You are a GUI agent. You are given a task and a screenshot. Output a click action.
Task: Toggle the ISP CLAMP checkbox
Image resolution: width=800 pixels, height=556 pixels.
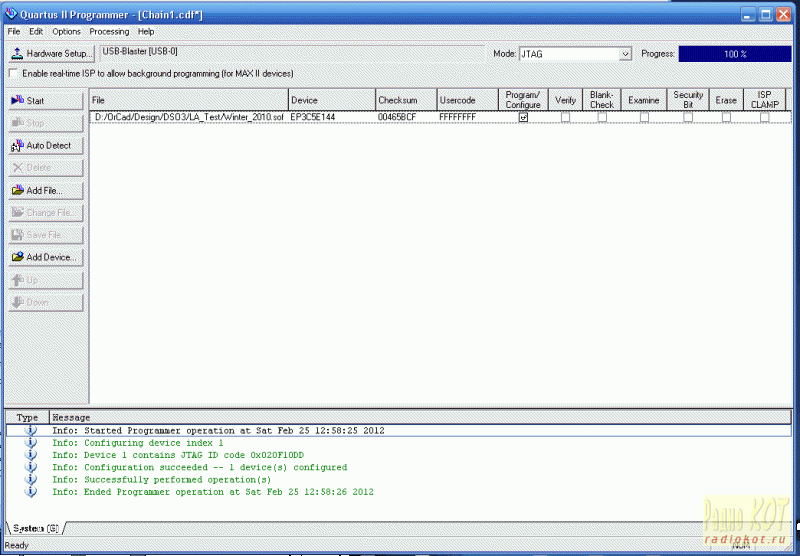(x=764, y=117)
